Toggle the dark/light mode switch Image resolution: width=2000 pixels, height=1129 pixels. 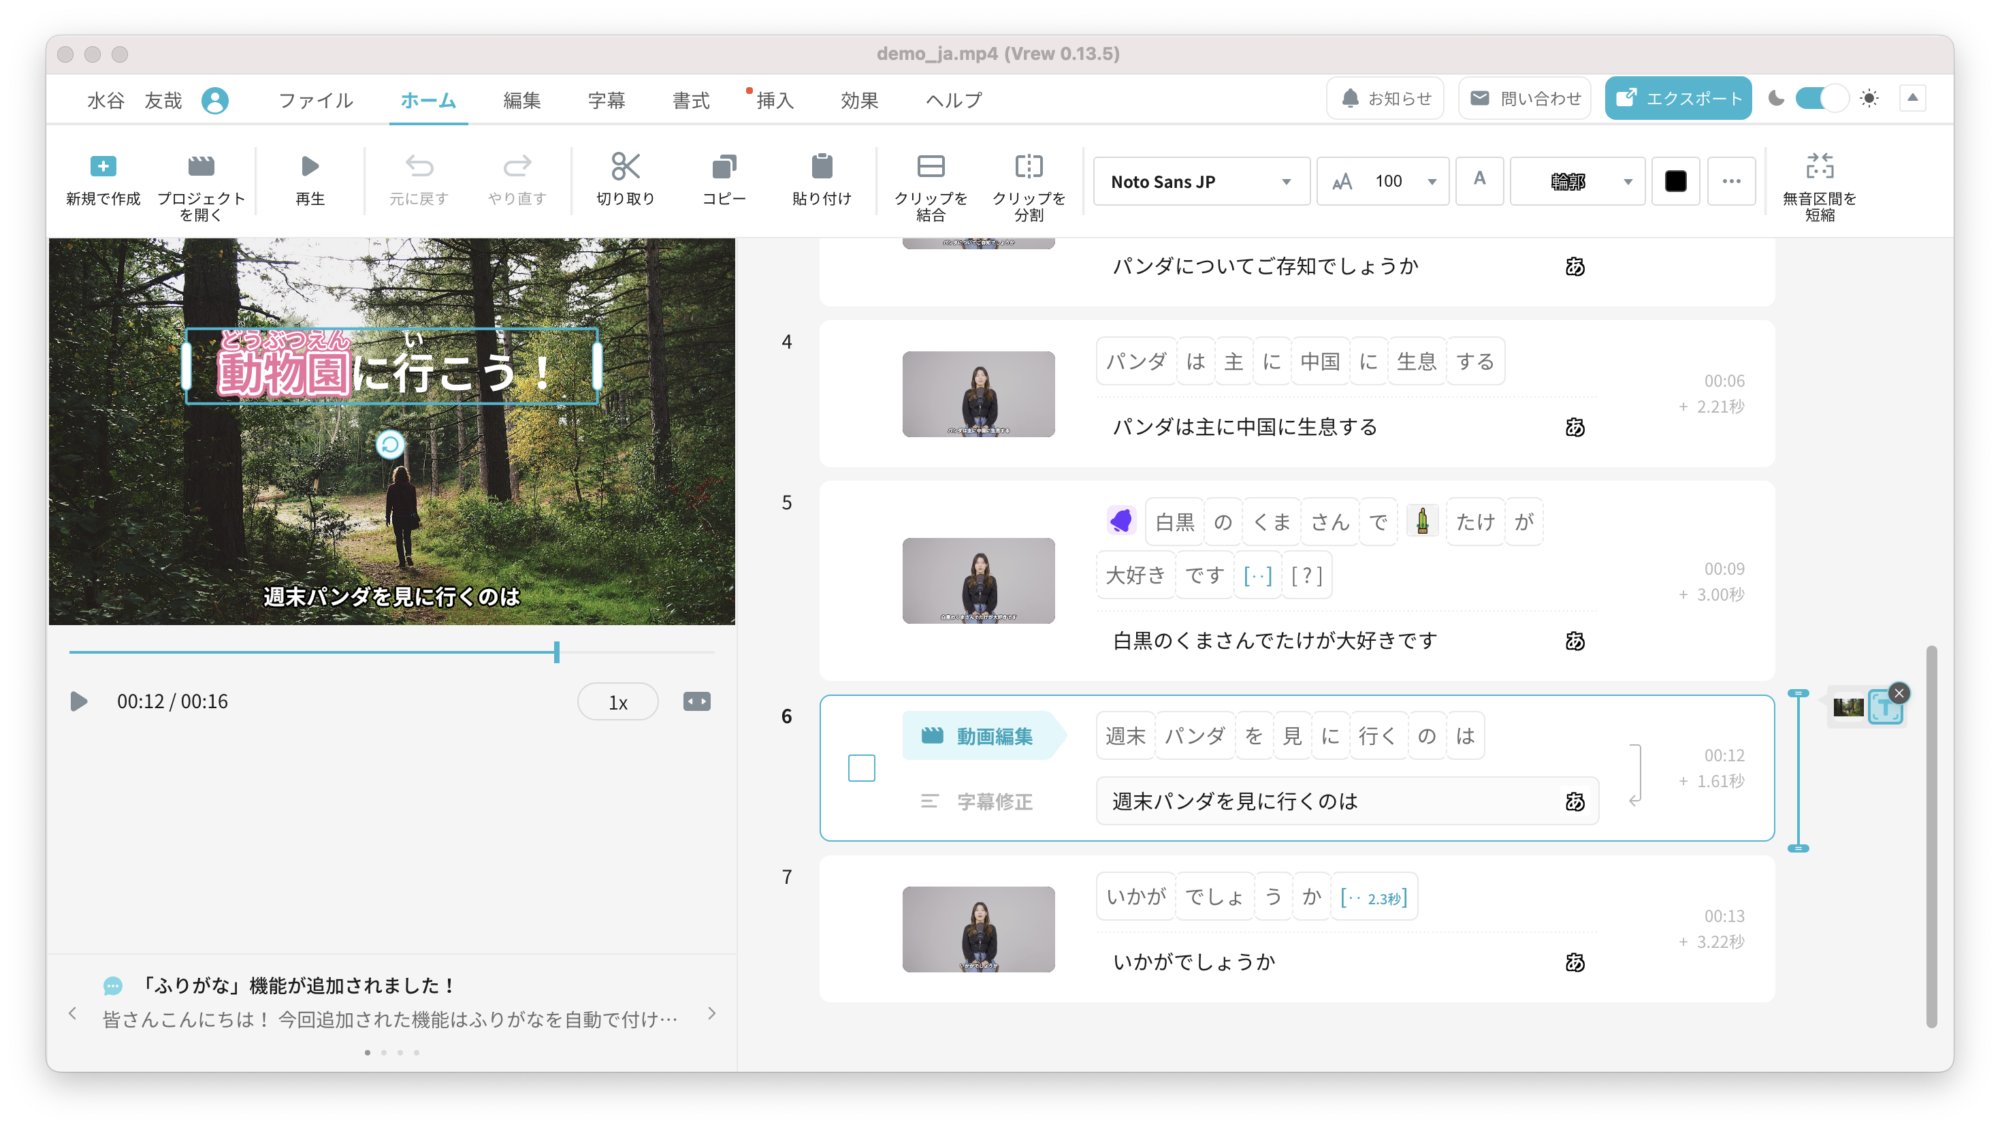(1821, 98)
